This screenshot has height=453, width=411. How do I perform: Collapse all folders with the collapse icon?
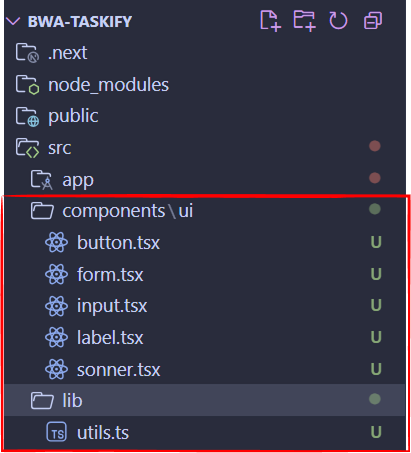373,21
